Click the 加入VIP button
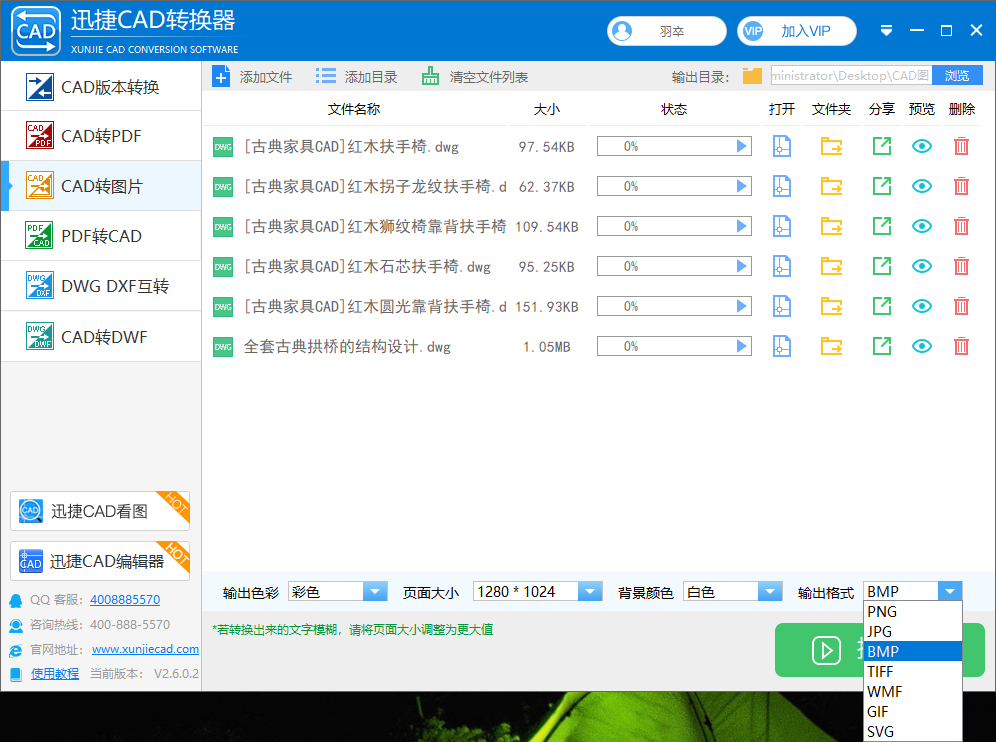Viewport: 996px width, 742px height. tap(797, 31)
